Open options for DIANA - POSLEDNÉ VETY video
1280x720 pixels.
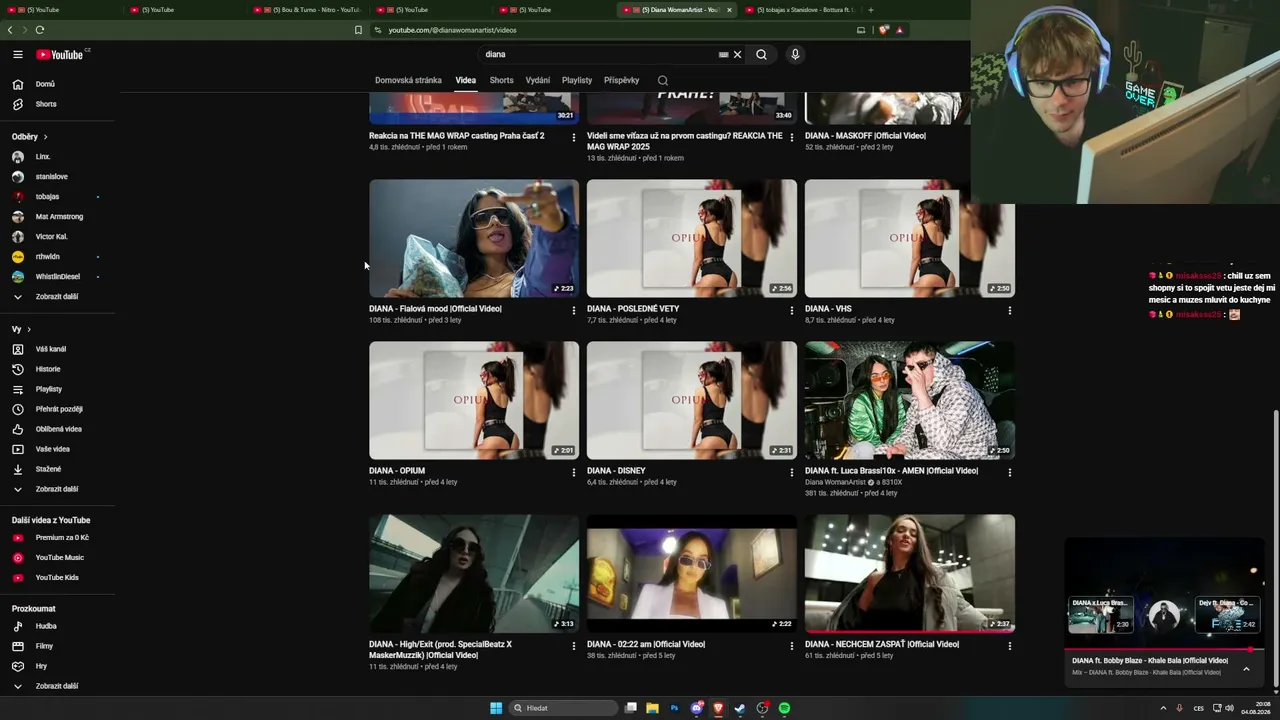(792, 310)
